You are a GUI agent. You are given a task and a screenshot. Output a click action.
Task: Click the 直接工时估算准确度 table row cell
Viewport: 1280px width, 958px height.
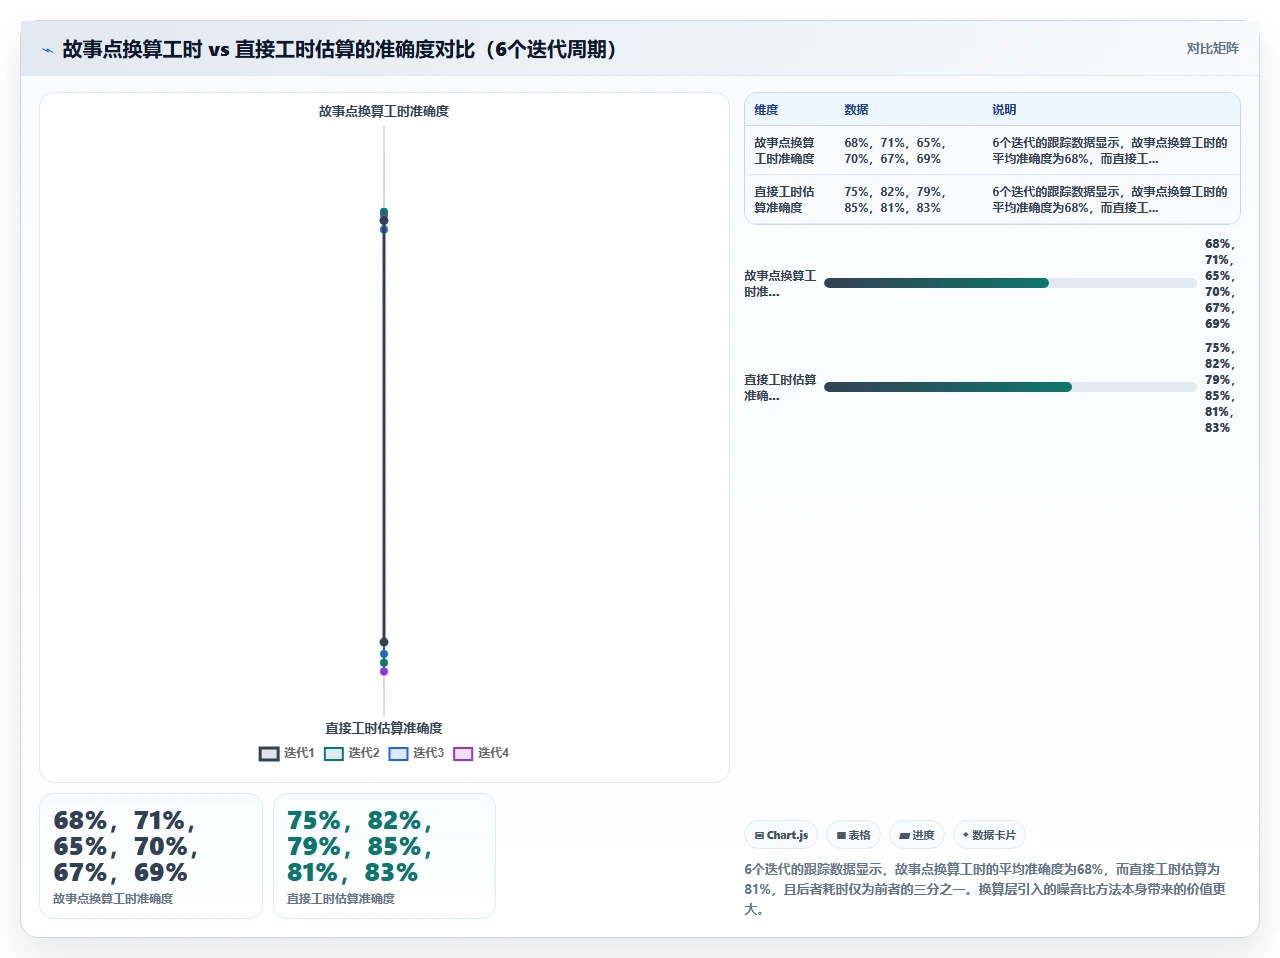coord(789,200)
